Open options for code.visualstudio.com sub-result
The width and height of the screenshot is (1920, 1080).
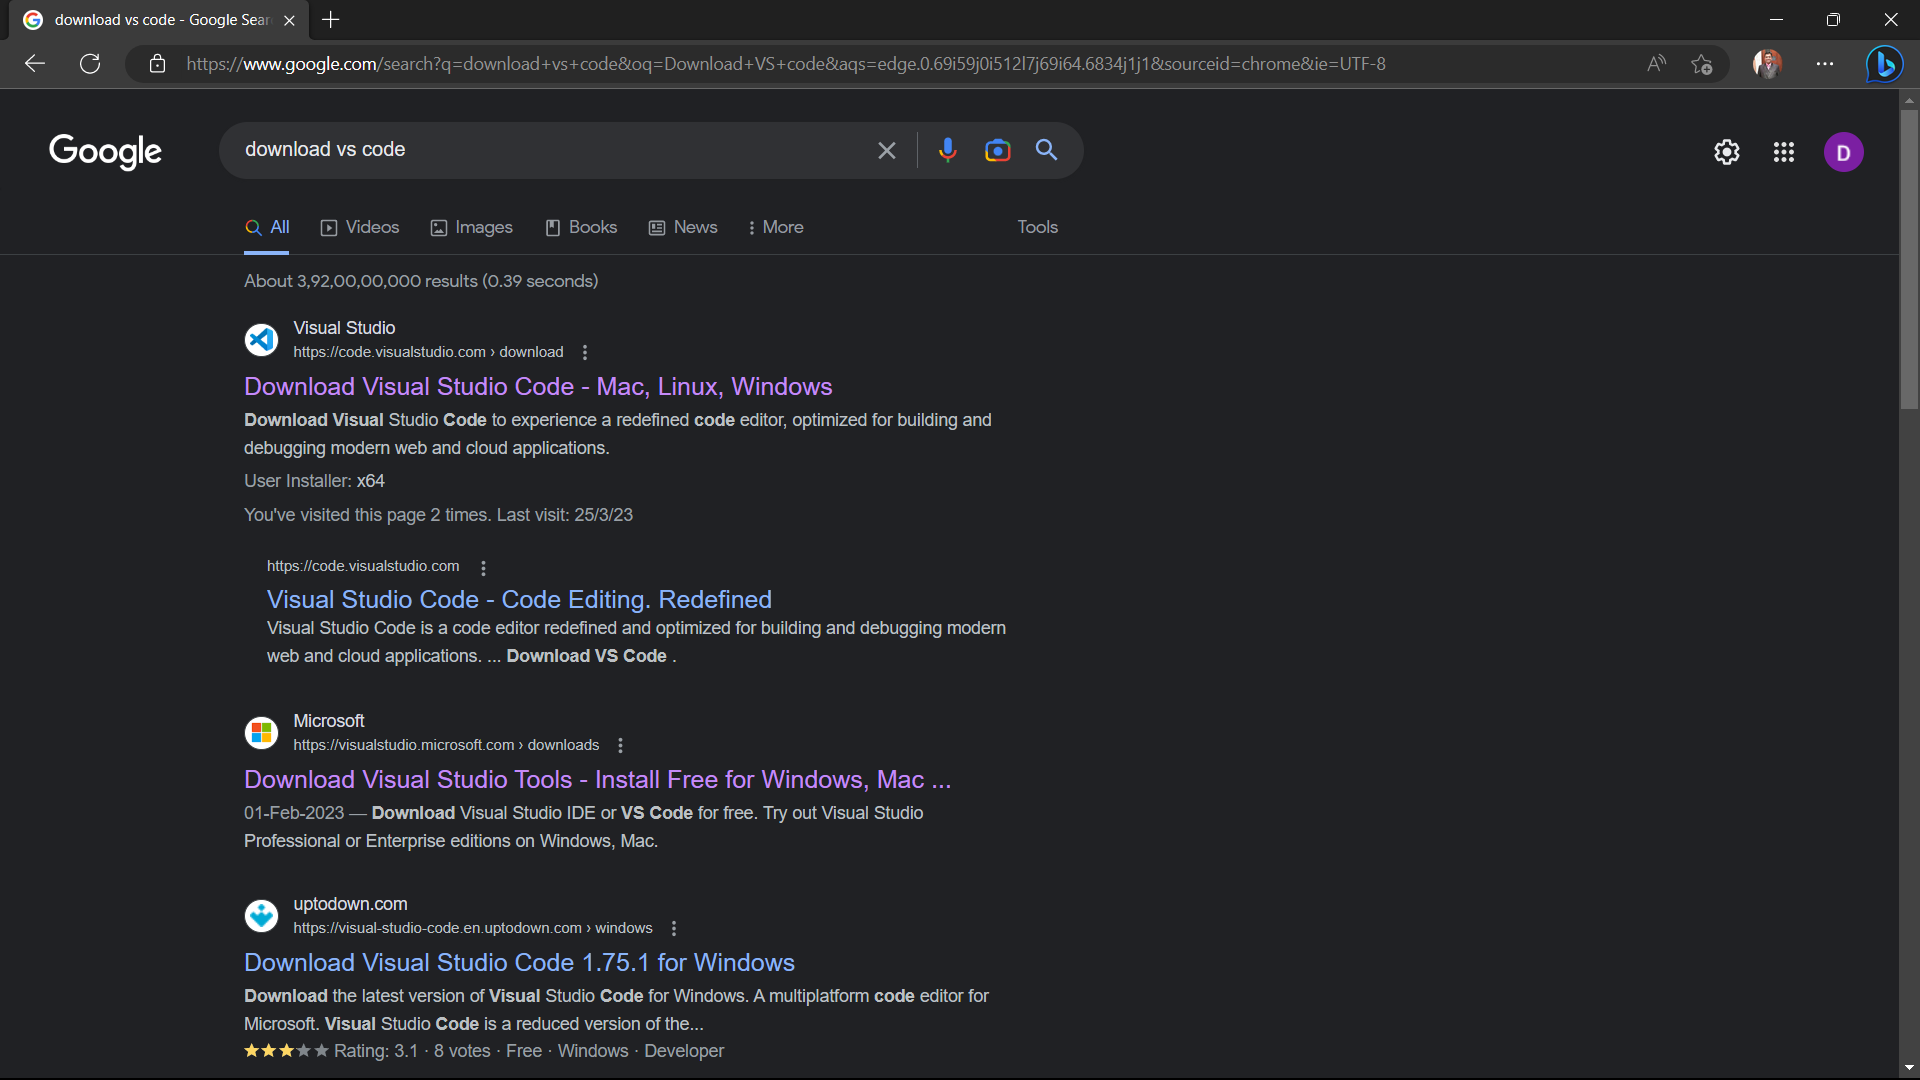point(483,568)
